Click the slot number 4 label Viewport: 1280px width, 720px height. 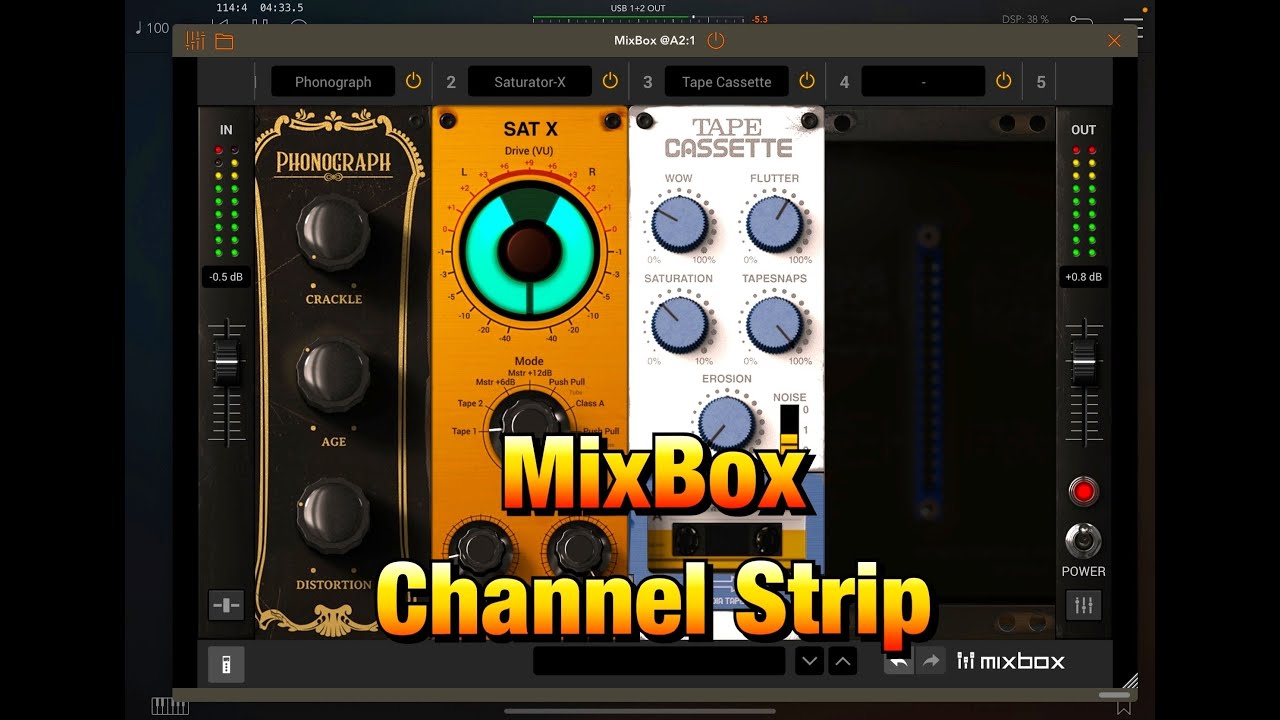(x=845, y=82)
